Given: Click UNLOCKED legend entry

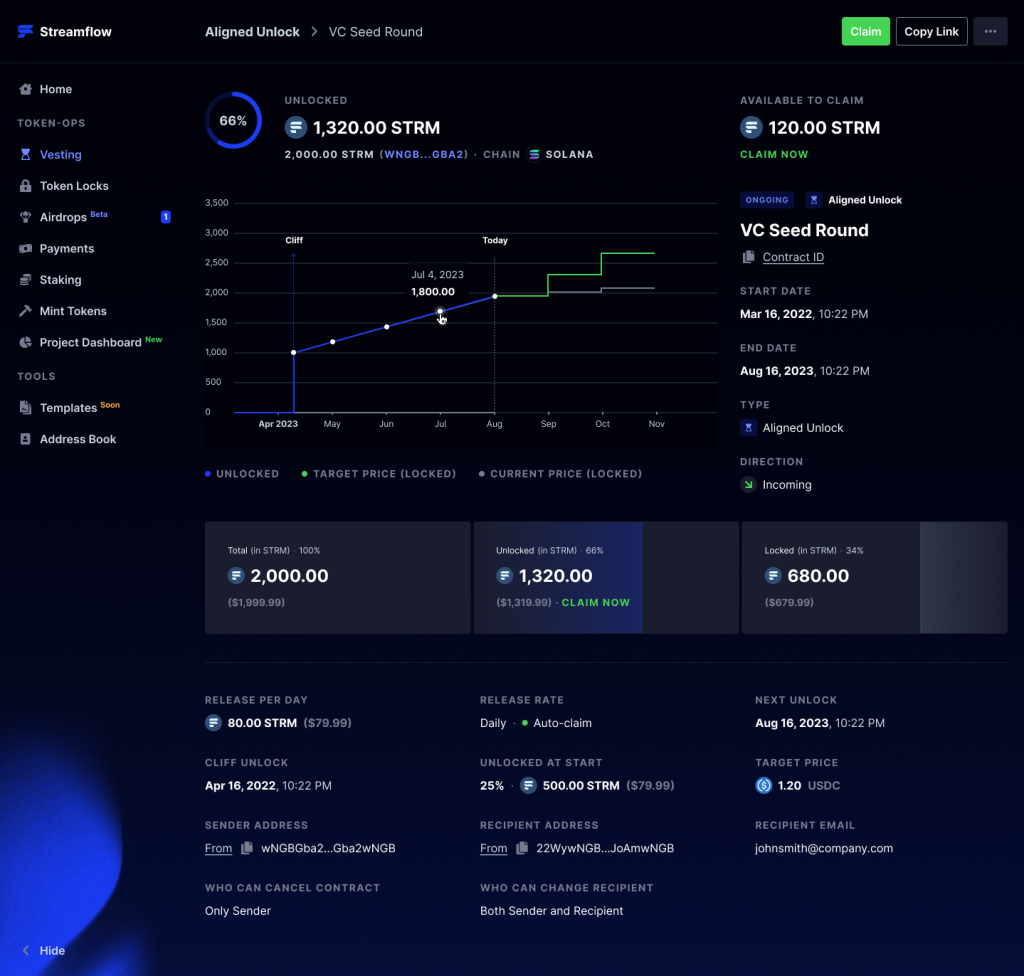Looking at the screenshot, I should pos(242,474).
